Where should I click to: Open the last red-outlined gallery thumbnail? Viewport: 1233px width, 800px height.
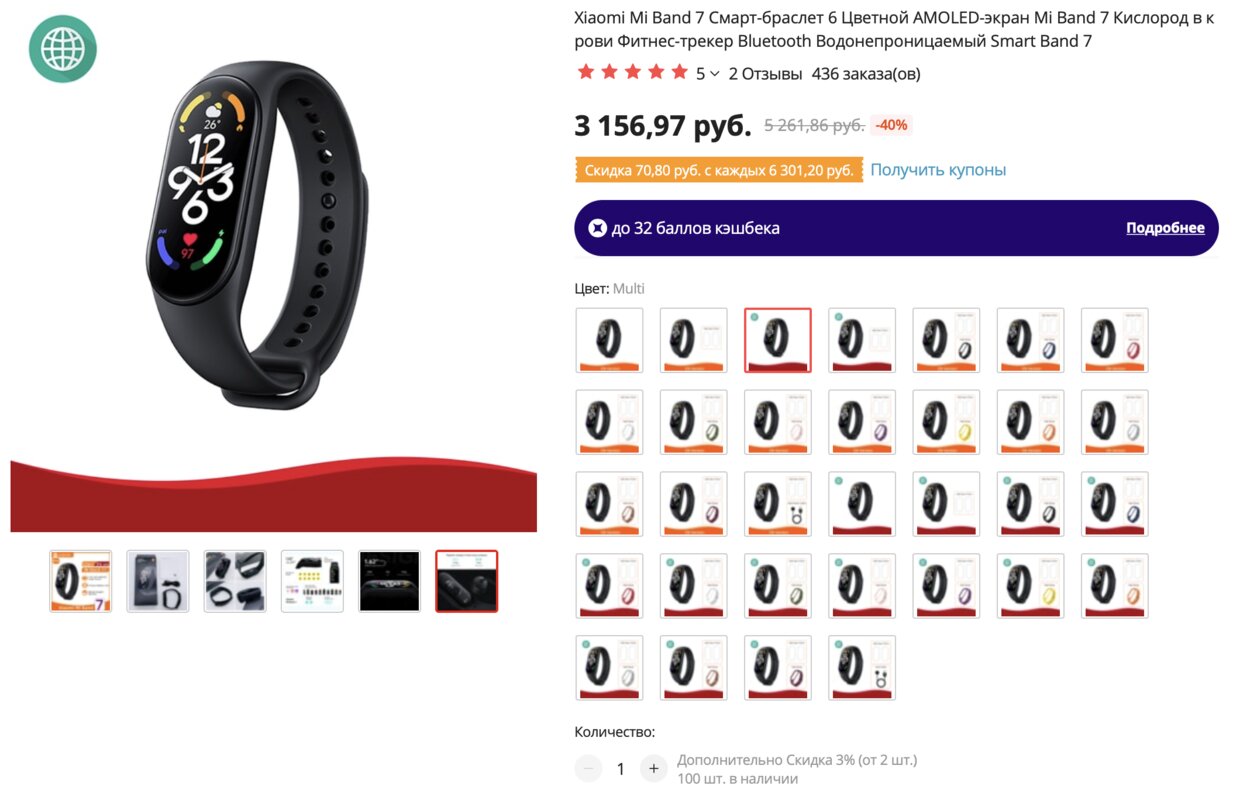pyautogui.click(x=467, y=581)
